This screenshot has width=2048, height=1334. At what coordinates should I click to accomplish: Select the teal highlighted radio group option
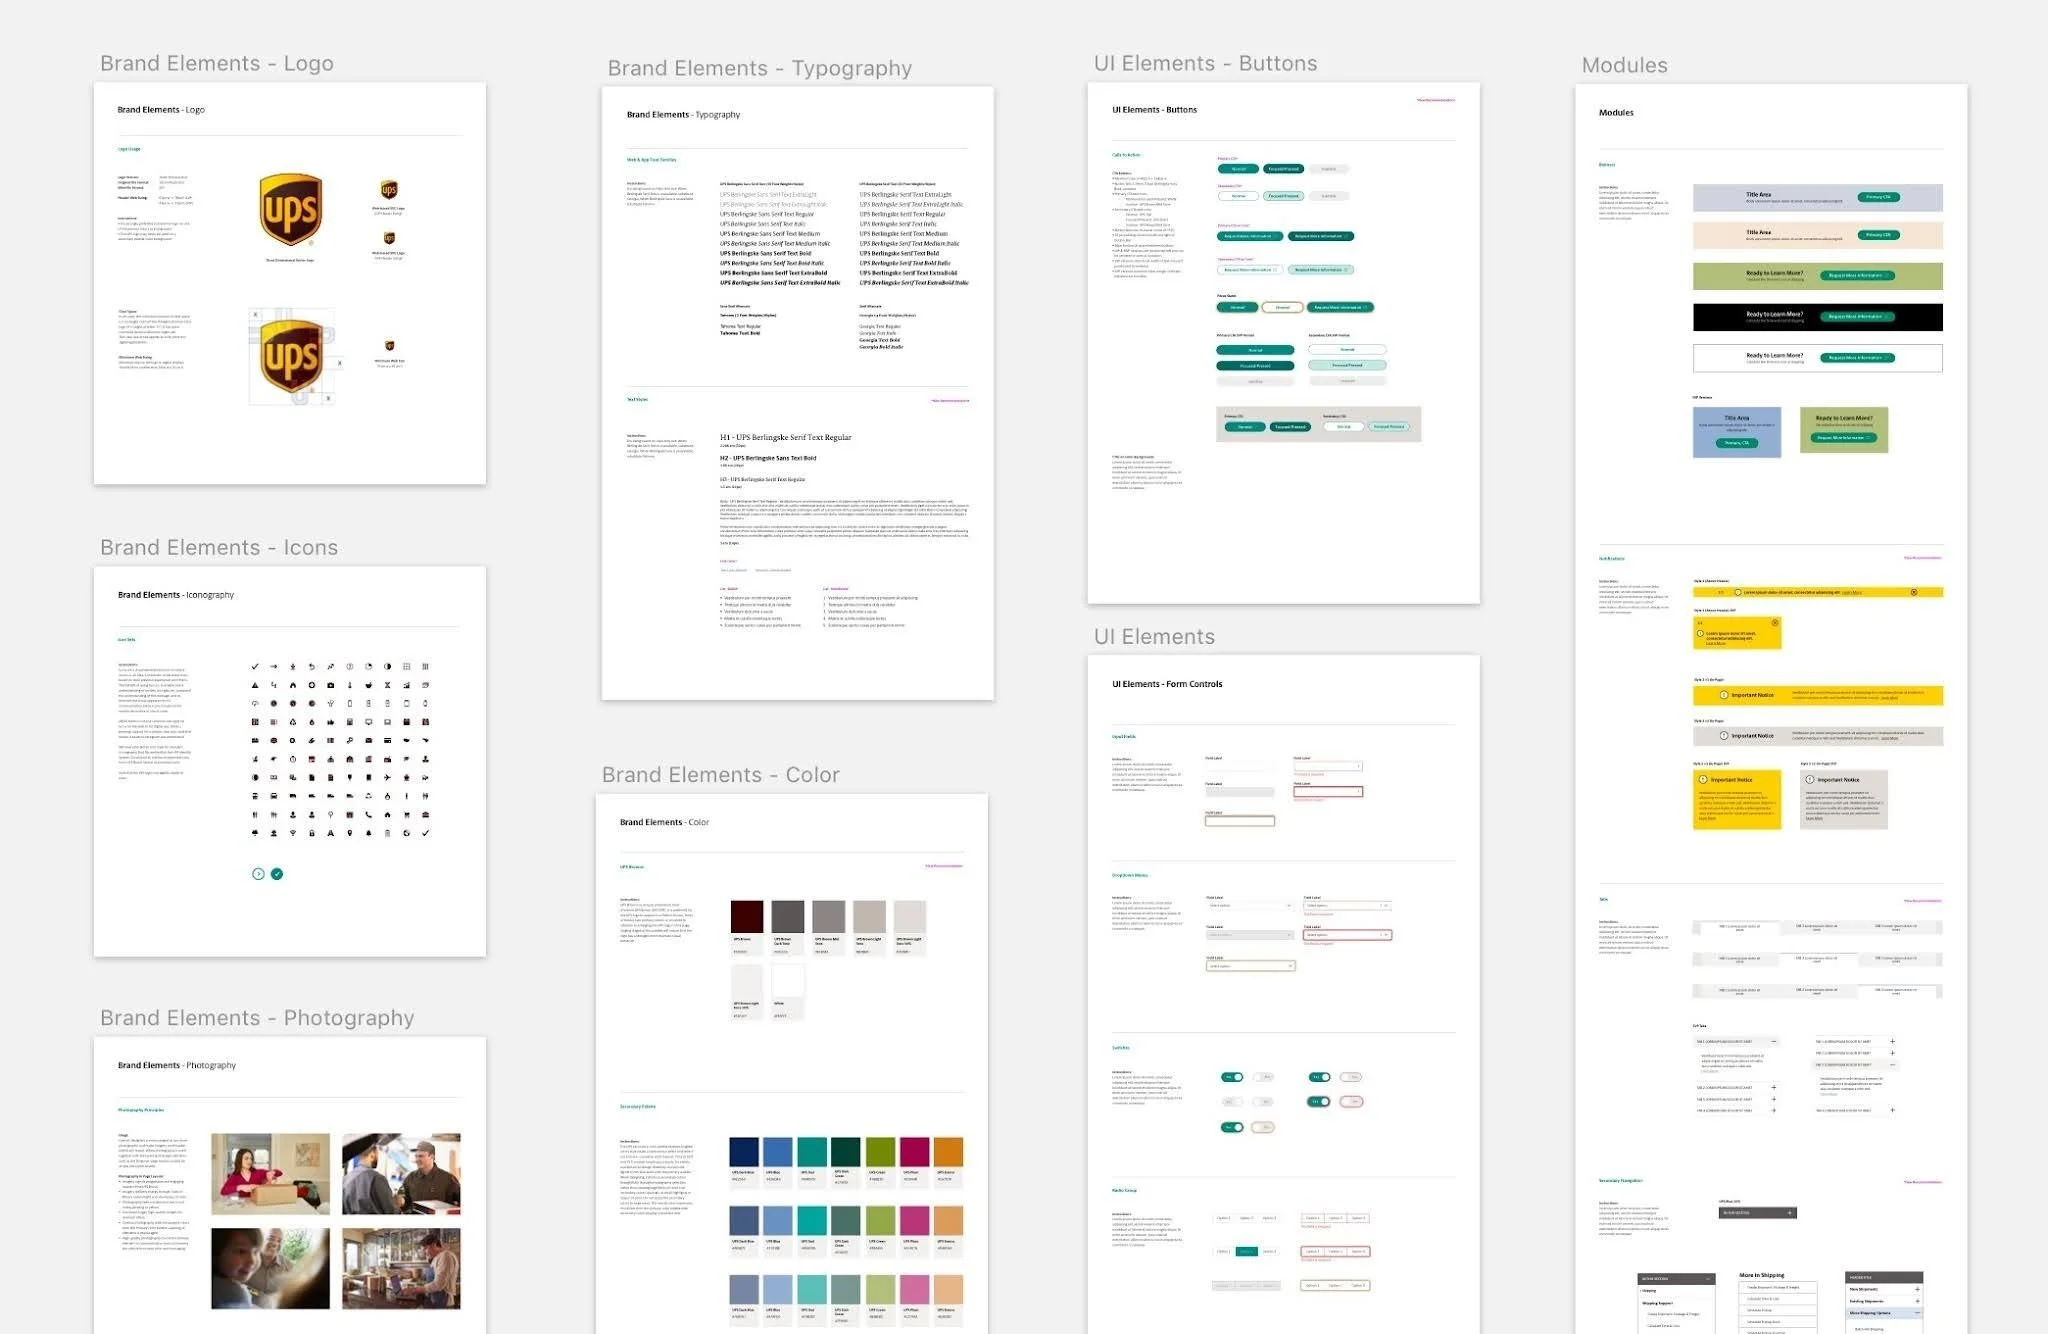pos(1246,1251)
